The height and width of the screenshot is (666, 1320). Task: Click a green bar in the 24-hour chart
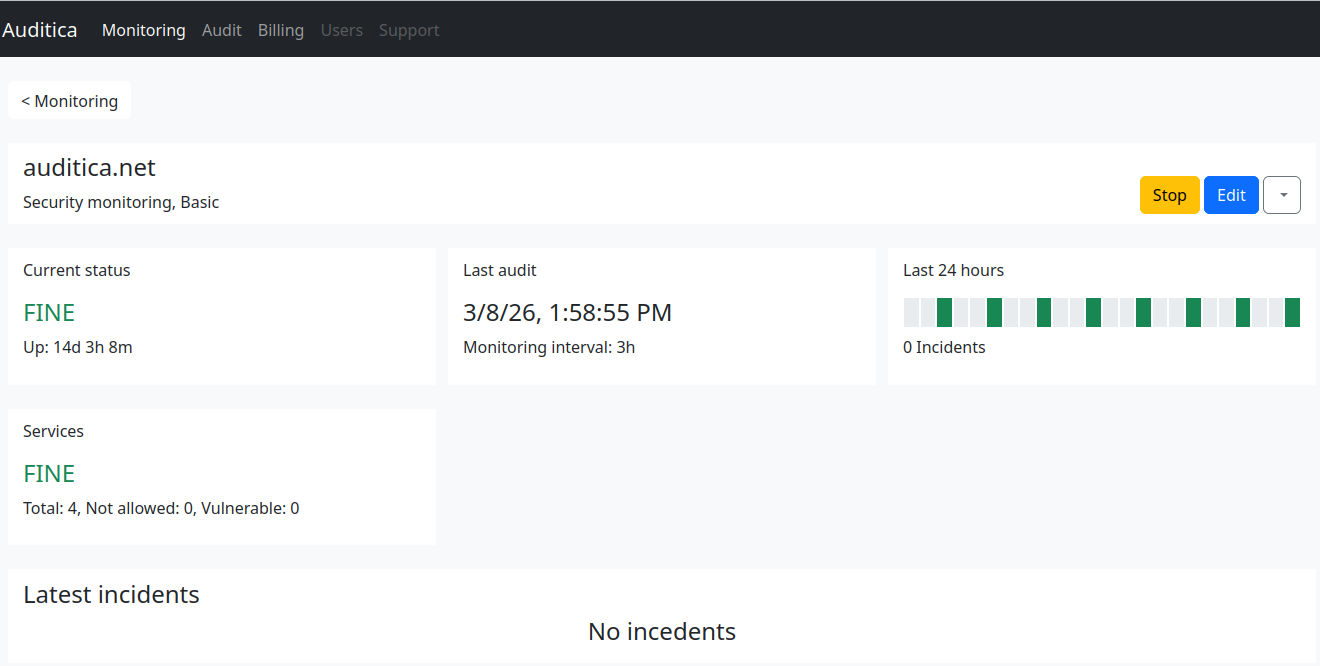coord(945,312)
